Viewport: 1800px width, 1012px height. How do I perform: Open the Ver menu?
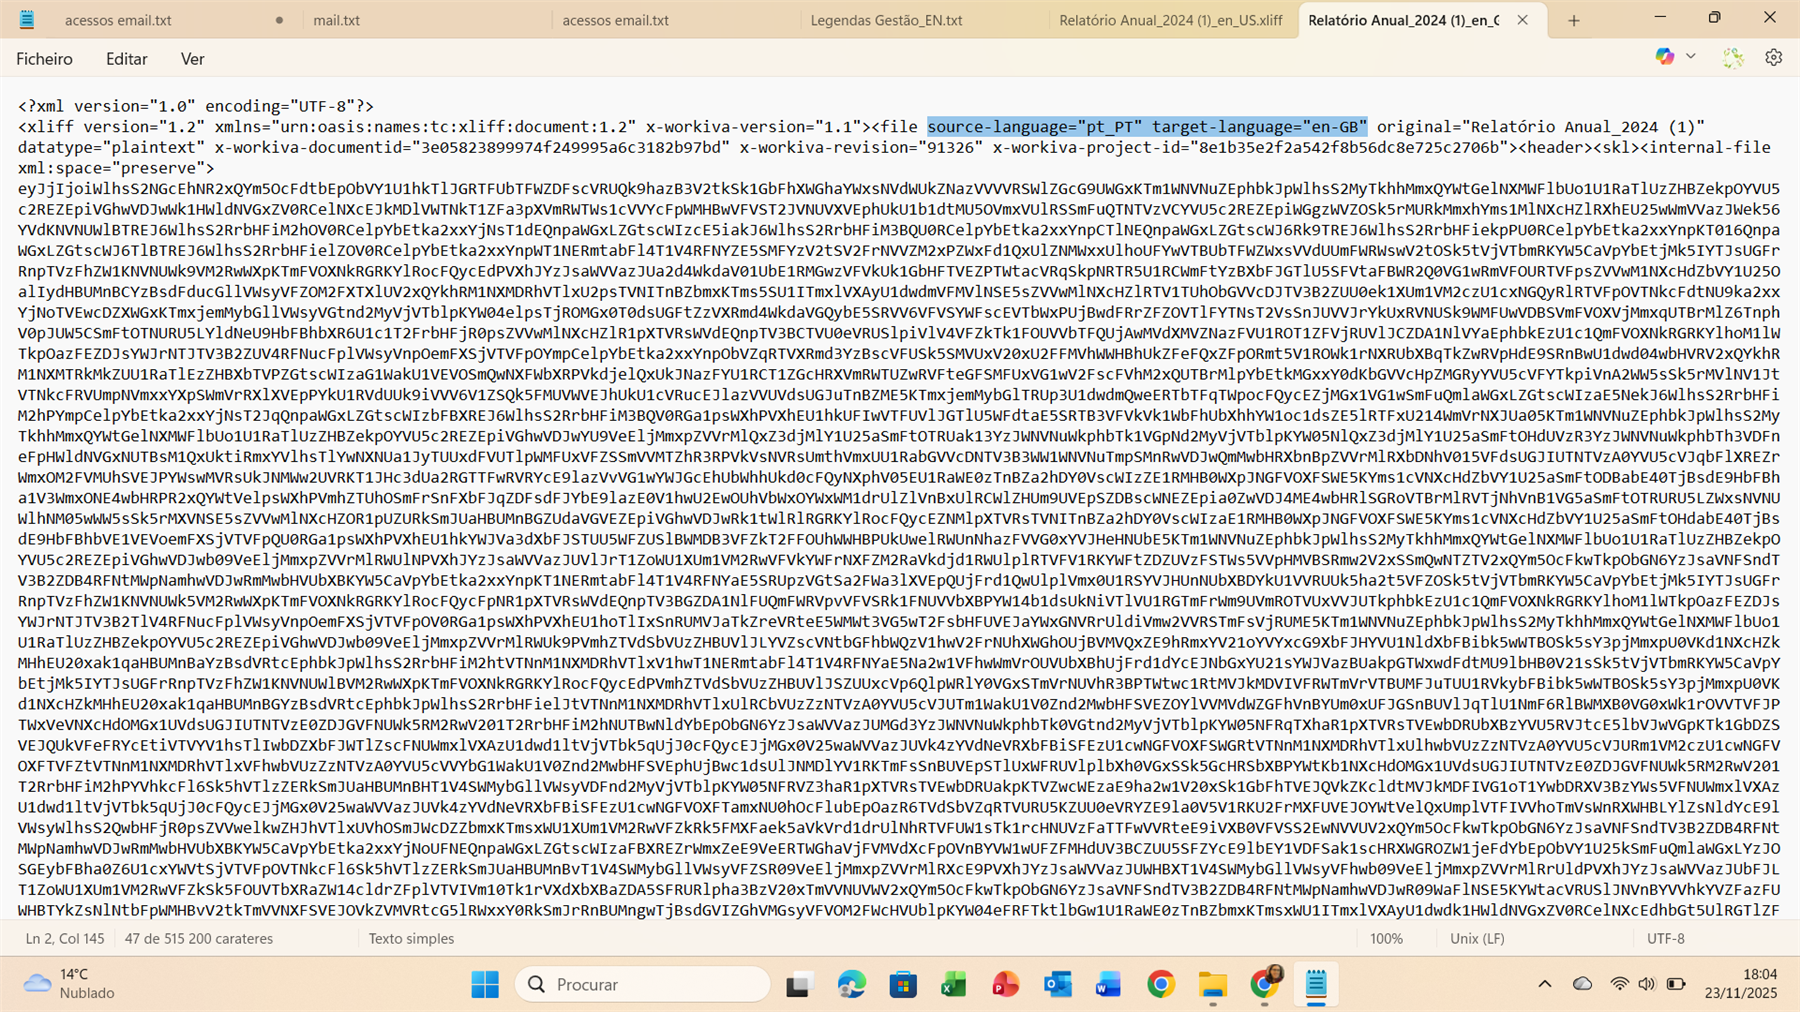[192, 59]
